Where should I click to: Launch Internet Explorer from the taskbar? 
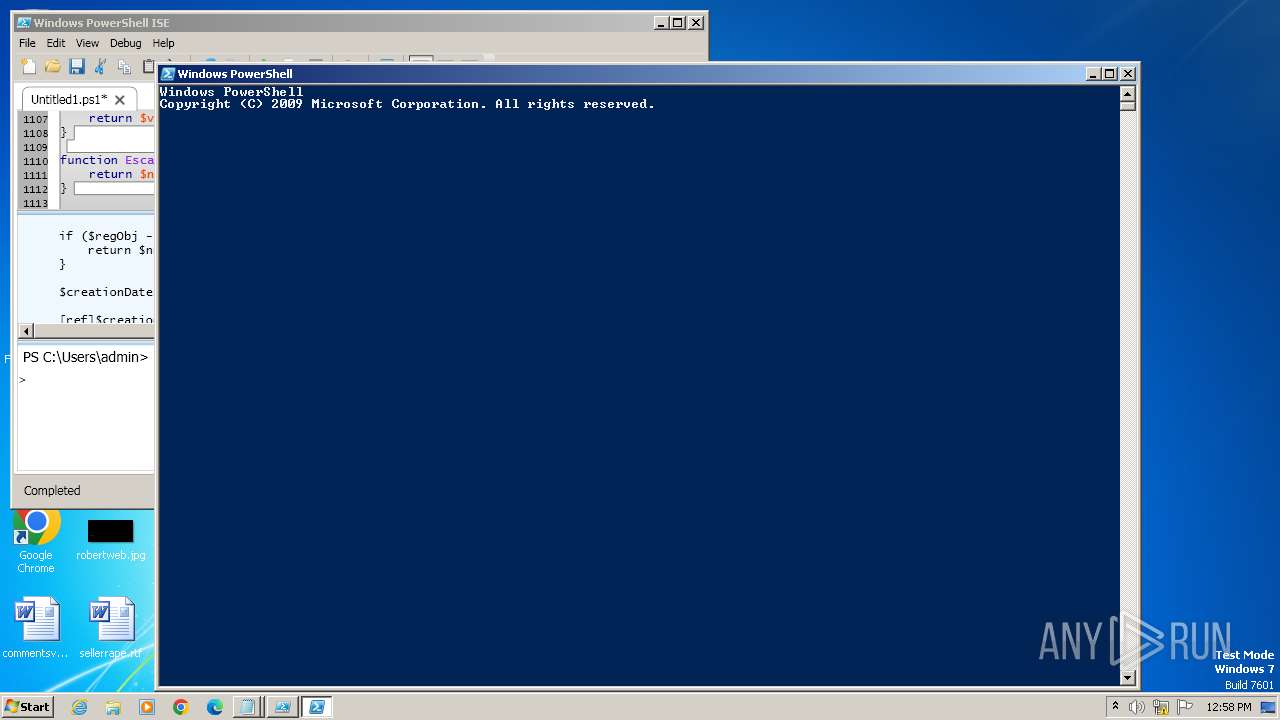coord(79,707)
